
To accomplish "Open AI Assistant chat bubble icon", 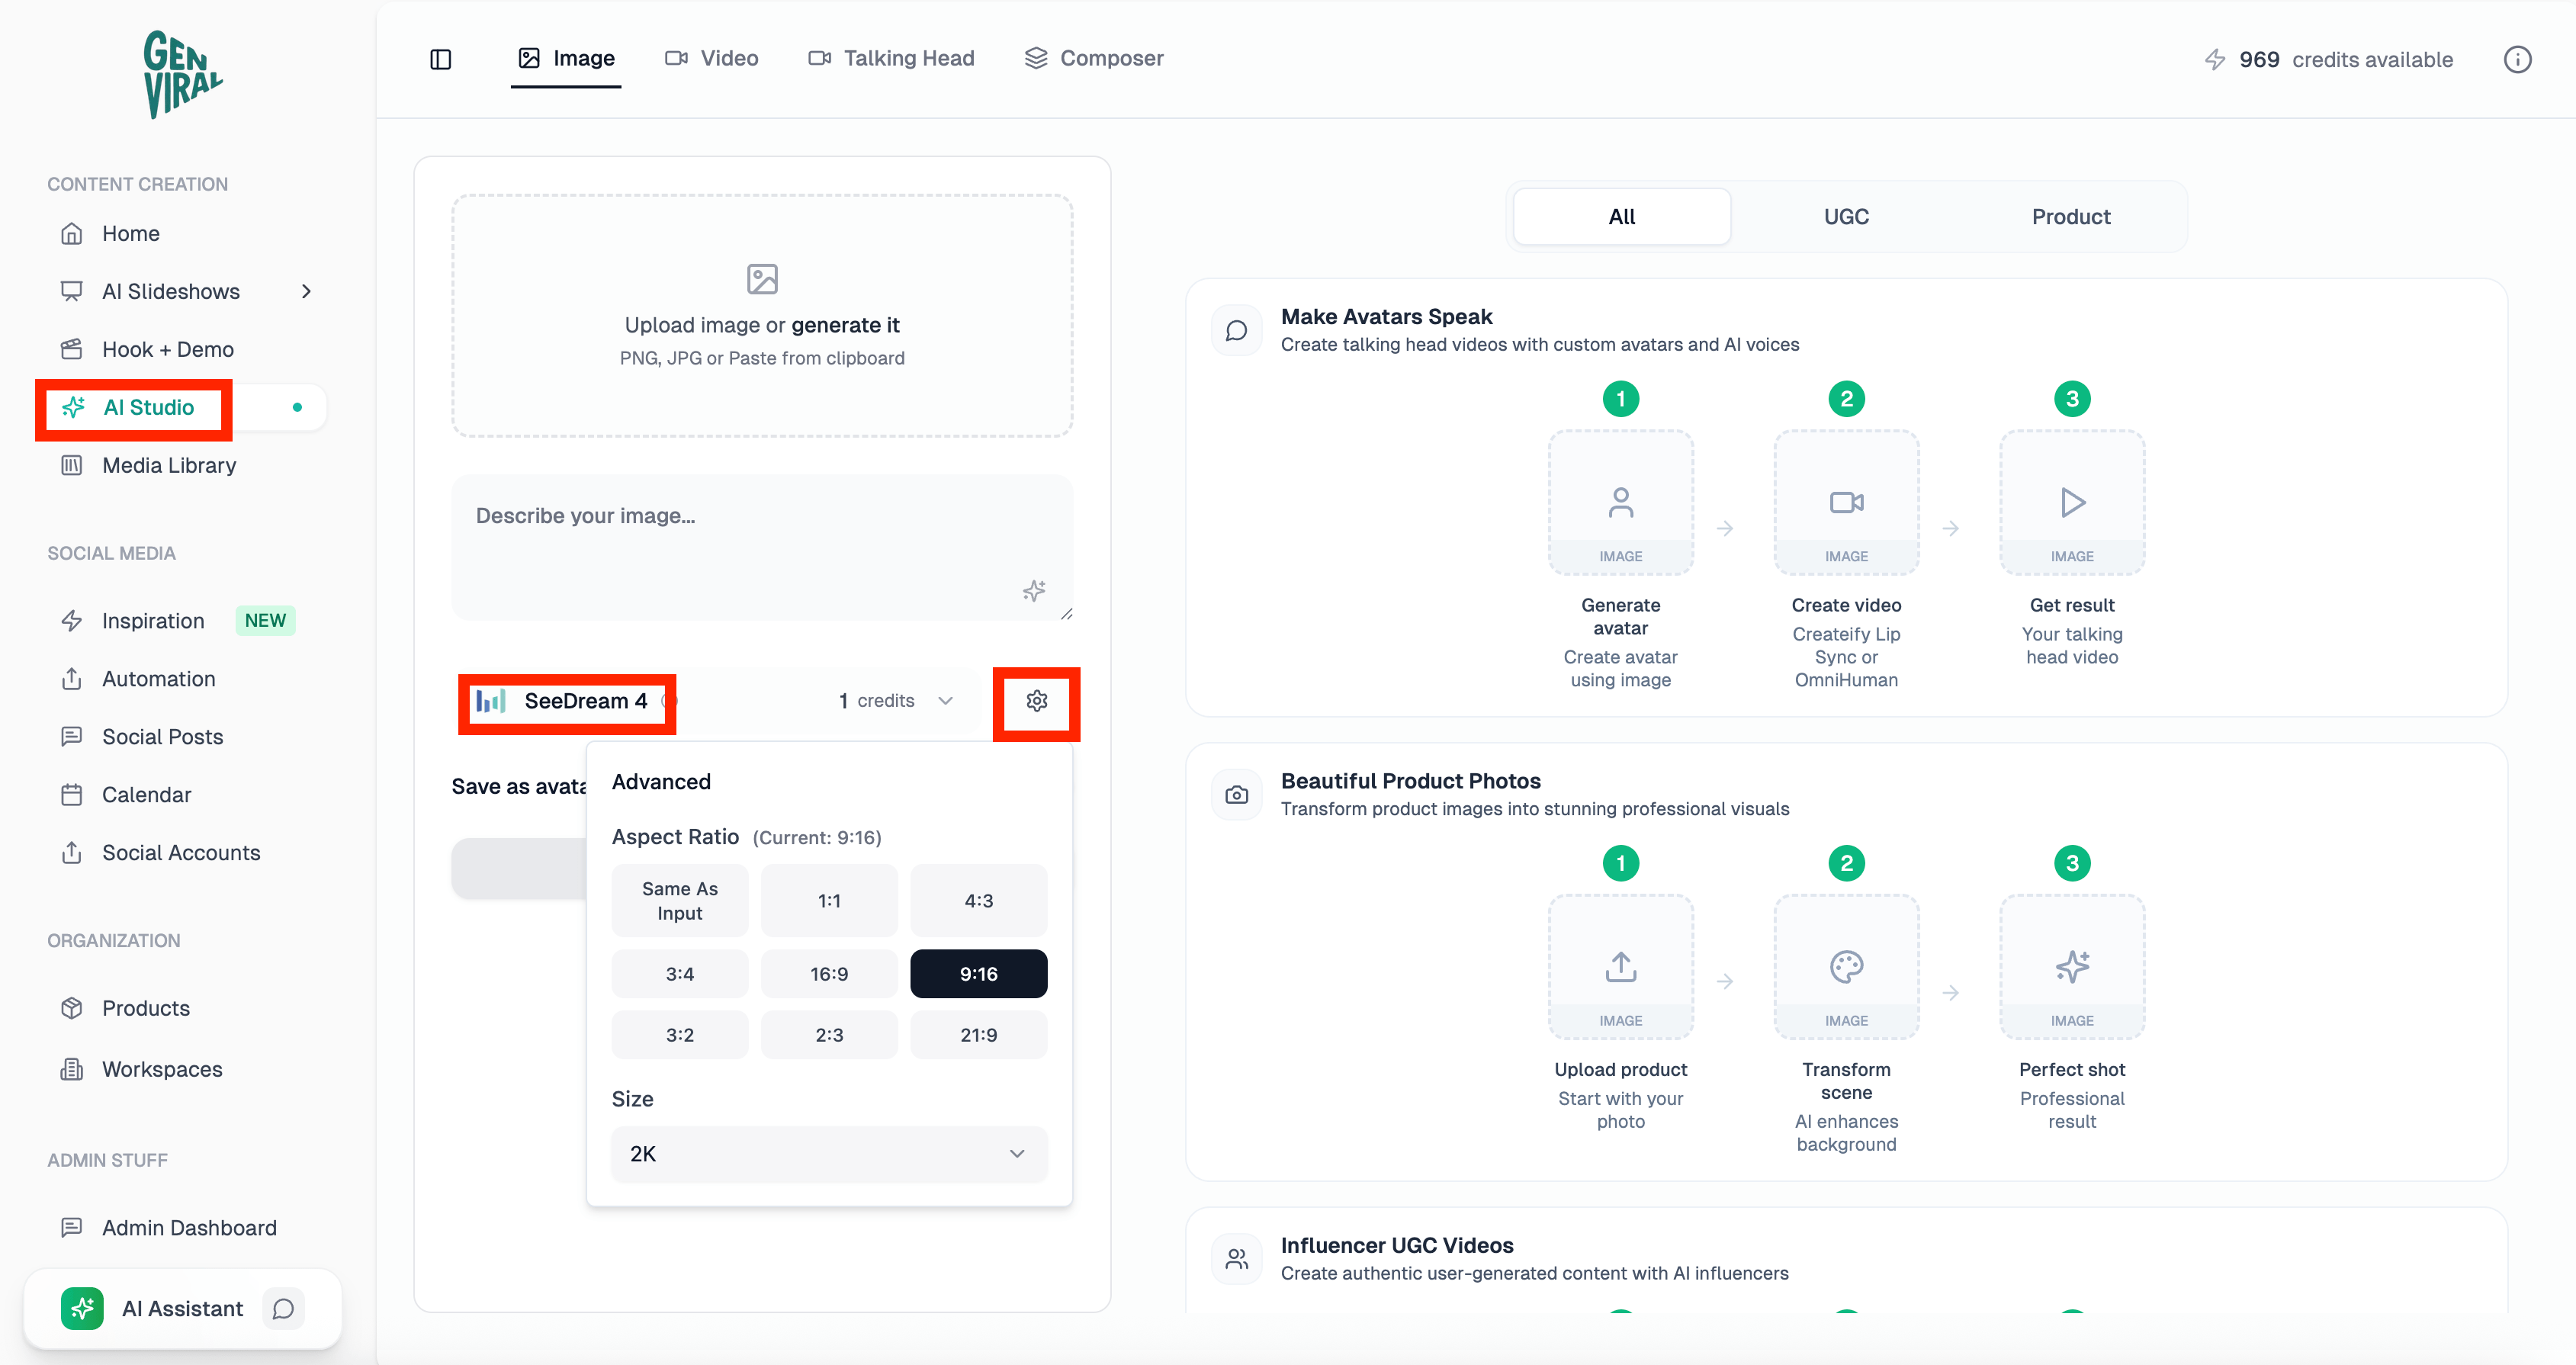I will click(284, 1309).
